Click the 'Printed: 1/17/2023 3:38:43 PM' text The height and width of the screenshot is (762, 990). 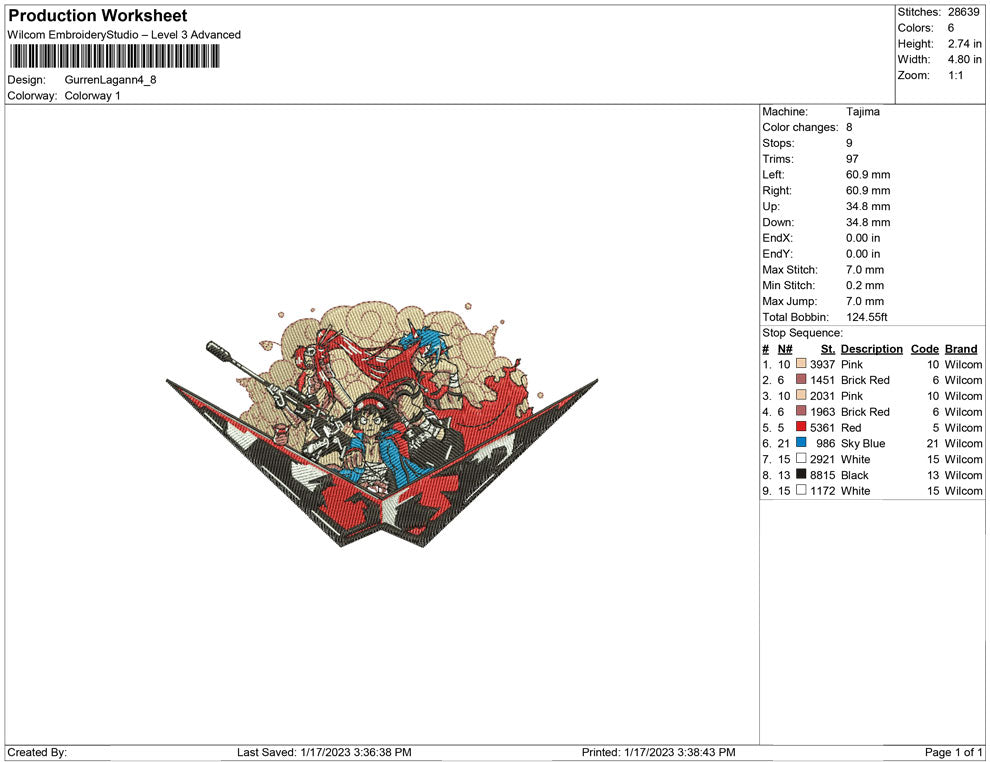tap(659, 752)
